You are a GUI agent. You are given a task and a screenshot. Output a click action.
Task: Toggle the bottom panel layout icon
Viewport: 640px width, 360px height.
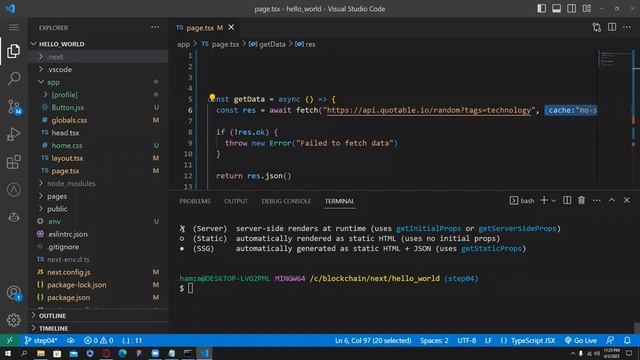(x=556, y=9)
